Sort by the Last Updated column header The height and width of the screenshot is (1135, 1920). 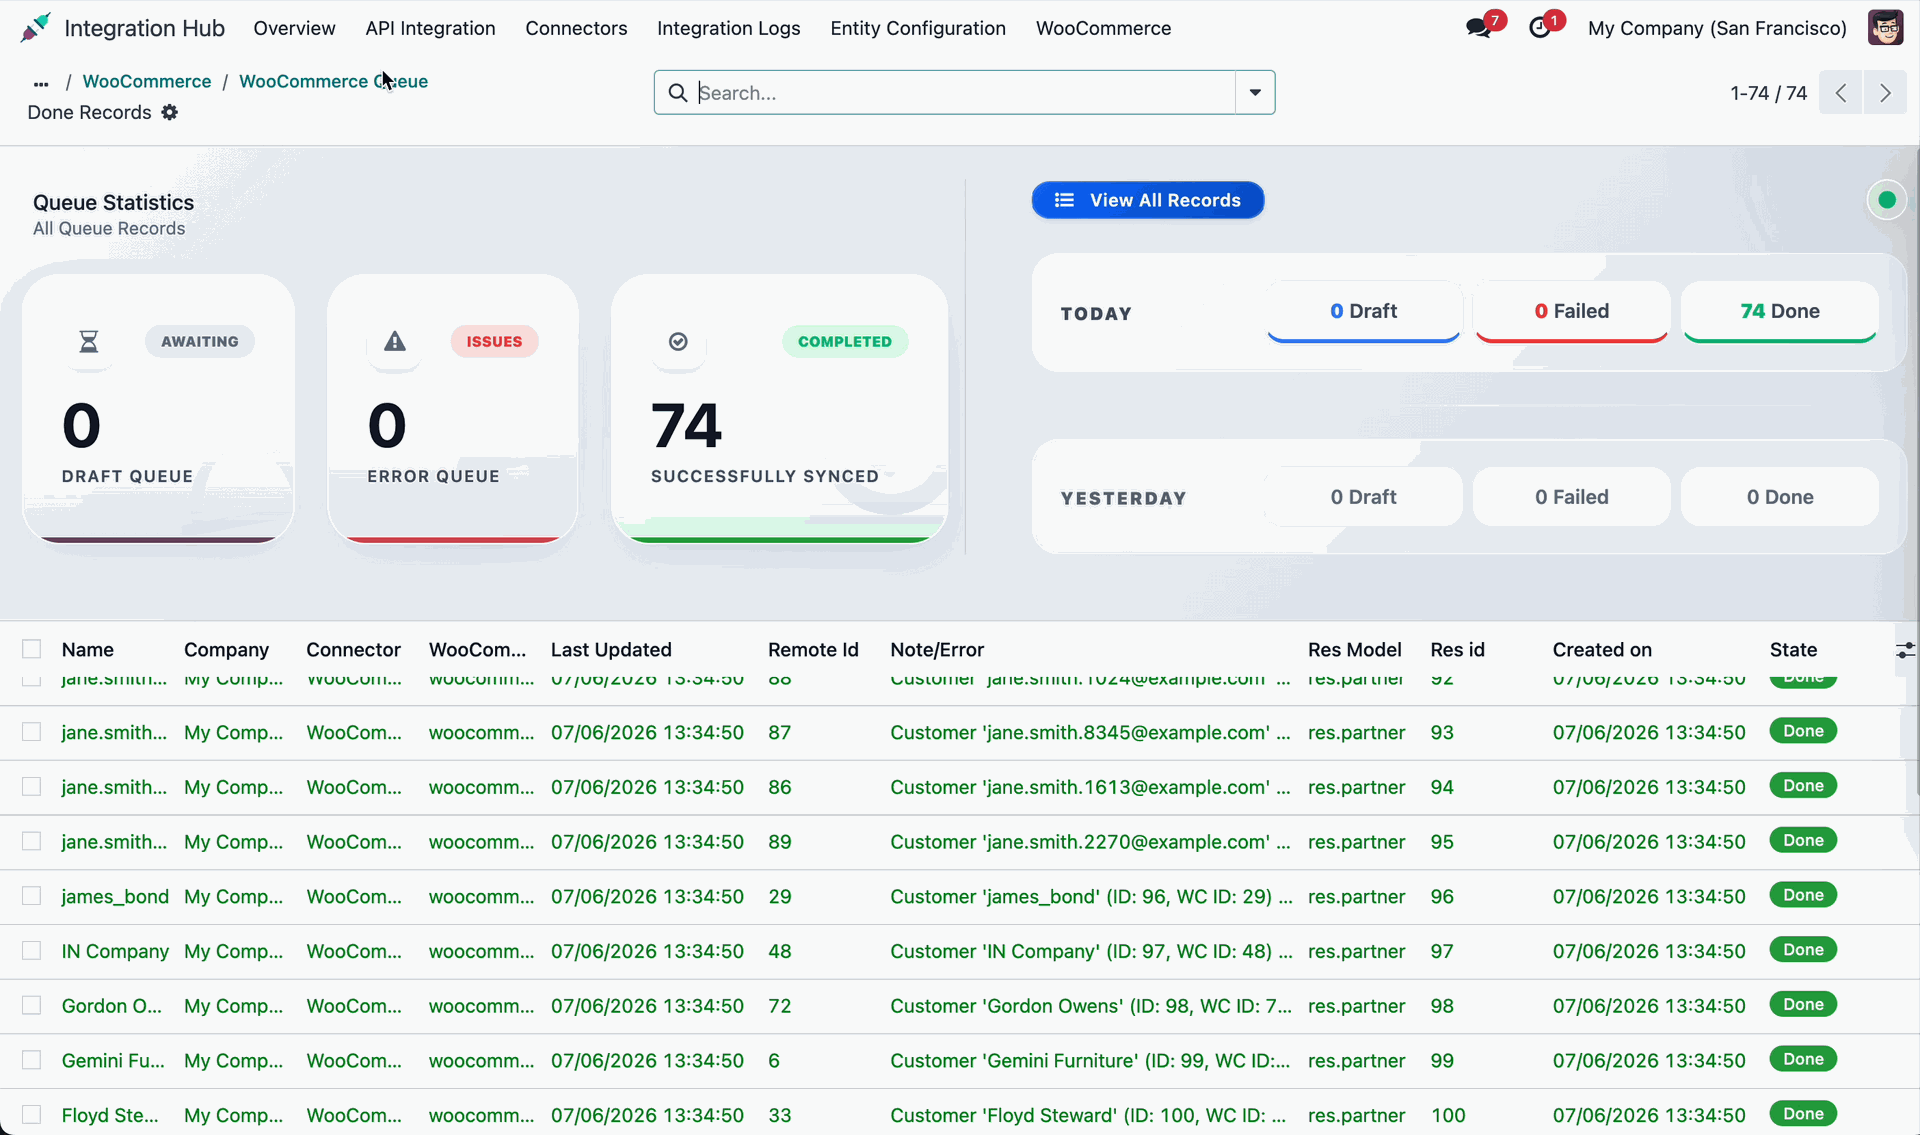(x=611, y=649)
